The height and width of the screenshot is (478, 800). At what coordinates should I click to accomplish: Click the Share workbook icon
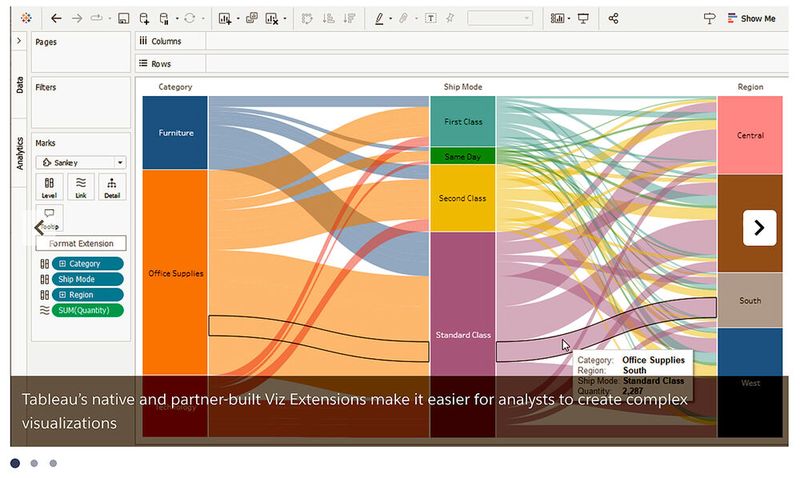[613, 19]
